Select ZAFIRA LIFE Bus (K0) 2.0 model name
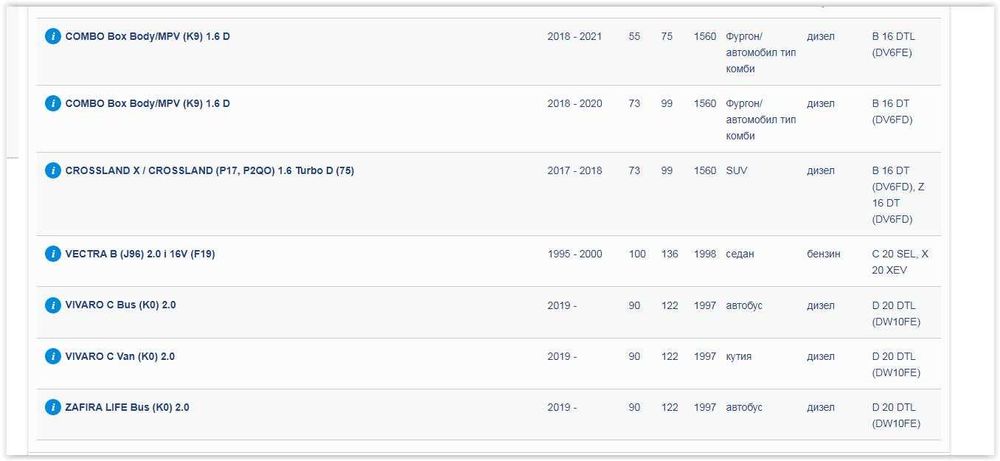This screenshot has height=461, width=1000. click(x=127, y=407)
